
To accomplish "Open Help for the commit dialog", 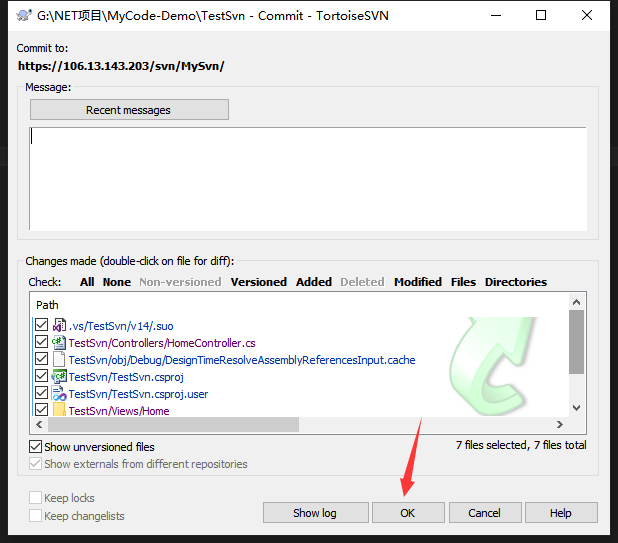I will [561, 513].
